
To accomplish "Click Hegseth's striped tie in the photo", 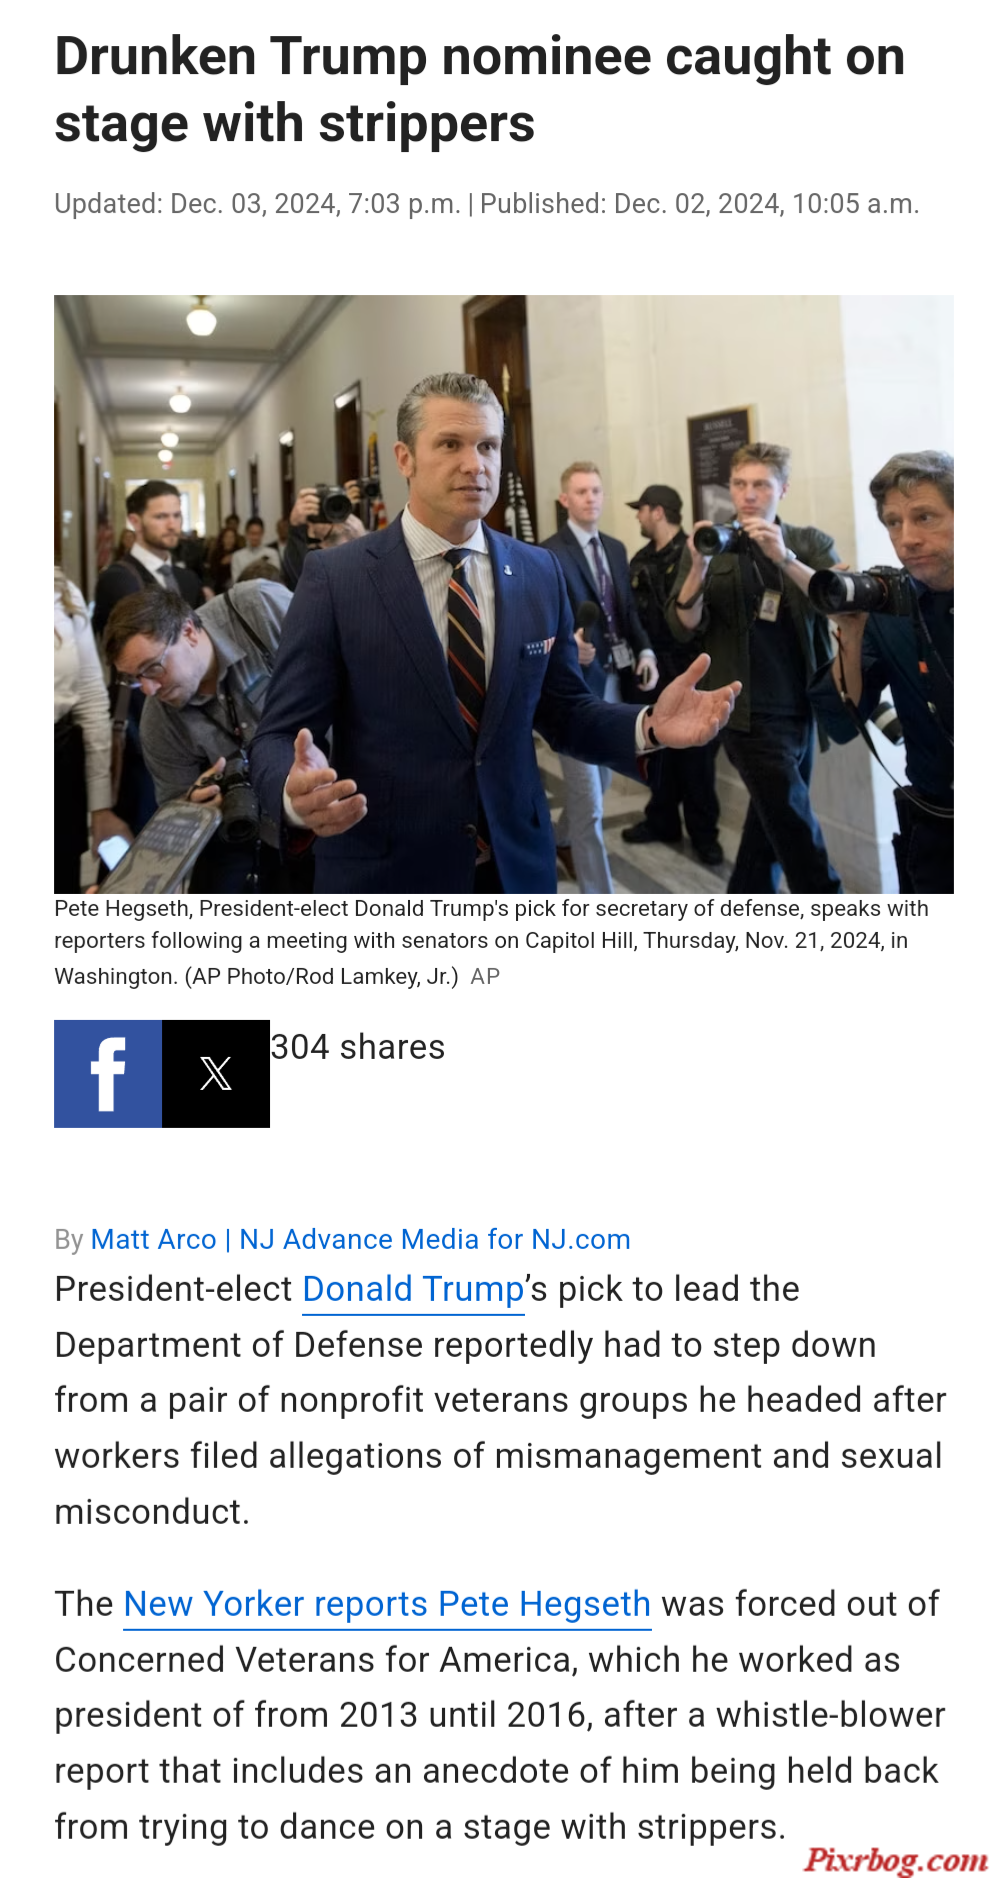I will tap(464, 640).
